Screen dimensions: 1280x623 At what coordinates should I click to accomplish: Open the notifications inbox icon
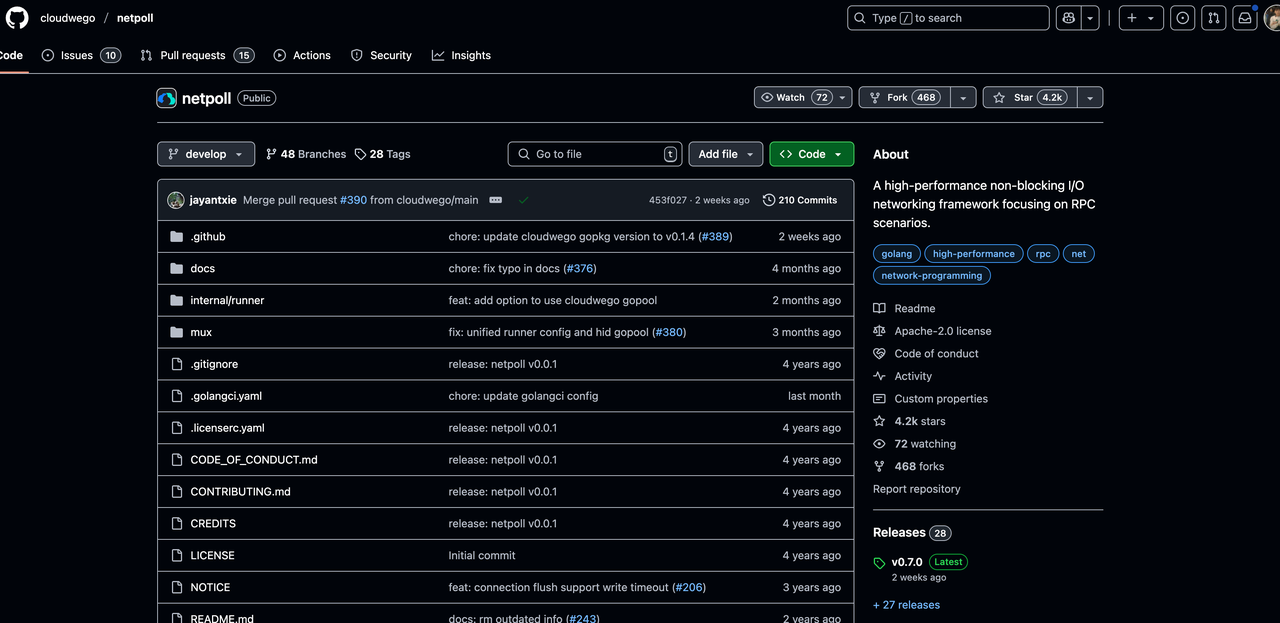tap(1245, 18)
